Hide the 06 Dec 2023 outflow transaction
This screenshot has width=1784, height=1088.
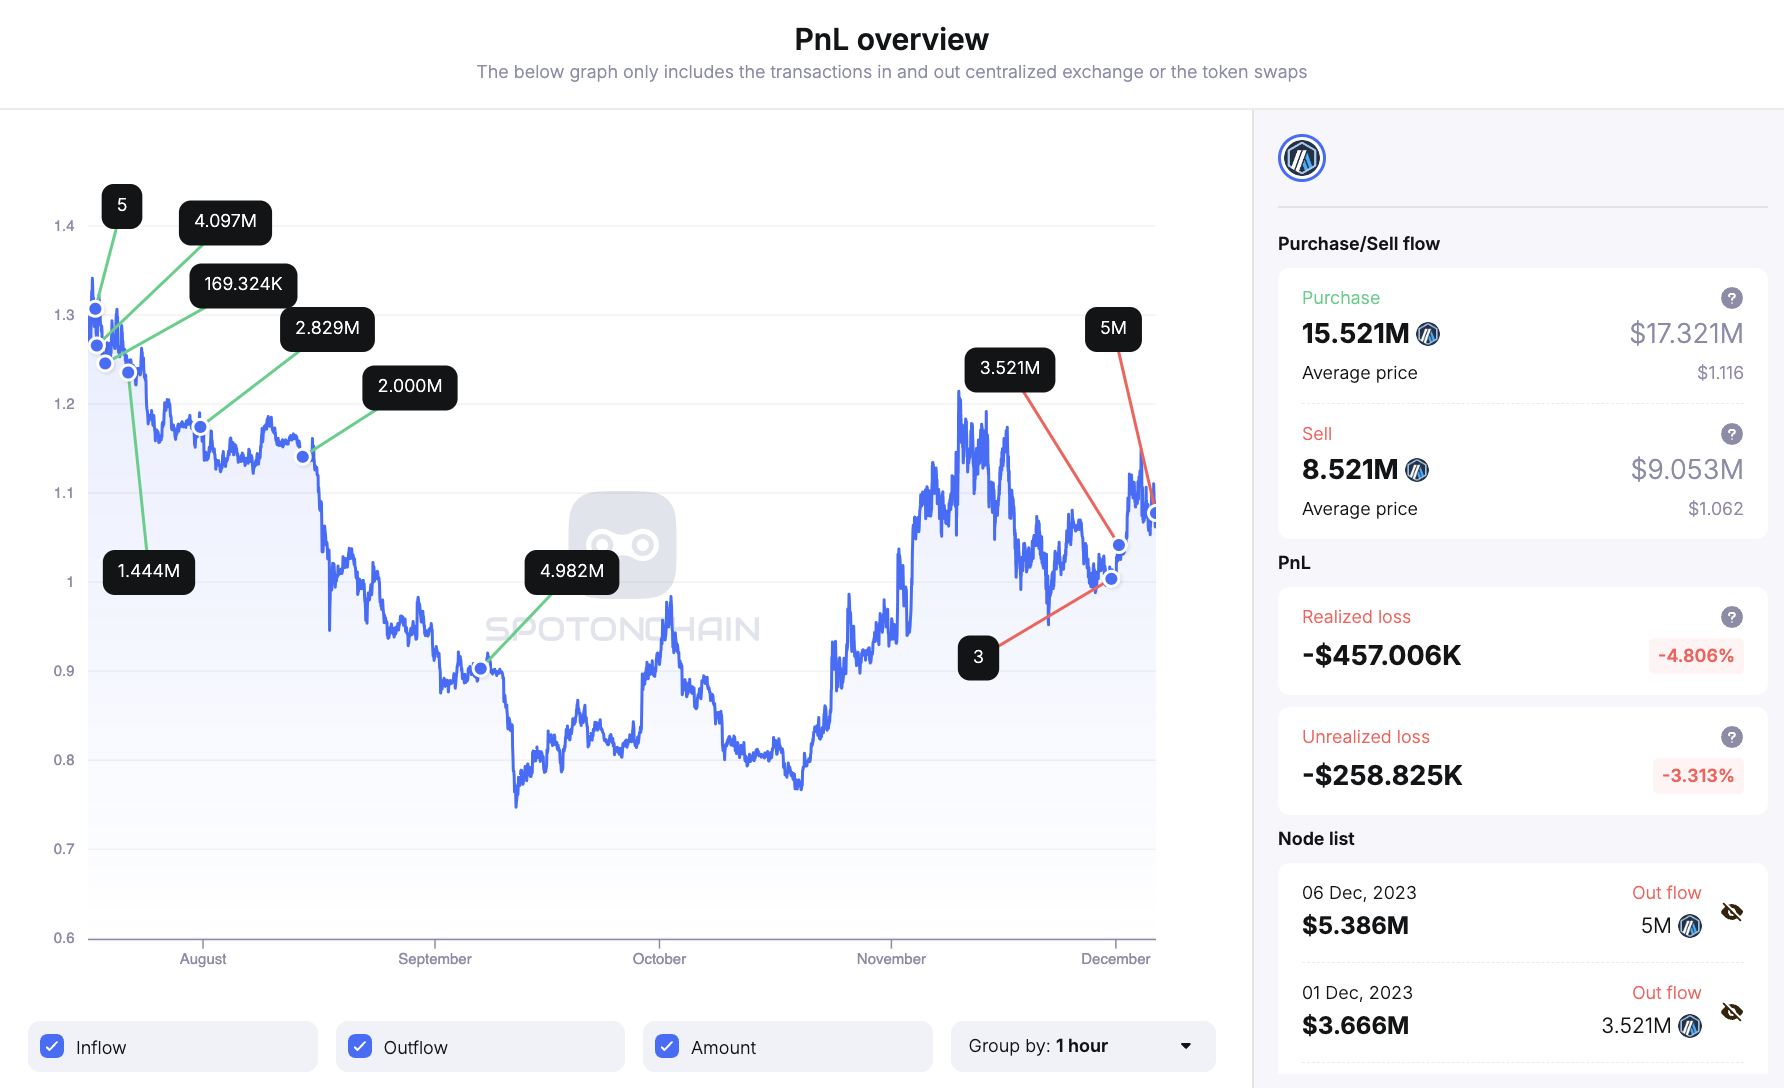point(1732,912)
